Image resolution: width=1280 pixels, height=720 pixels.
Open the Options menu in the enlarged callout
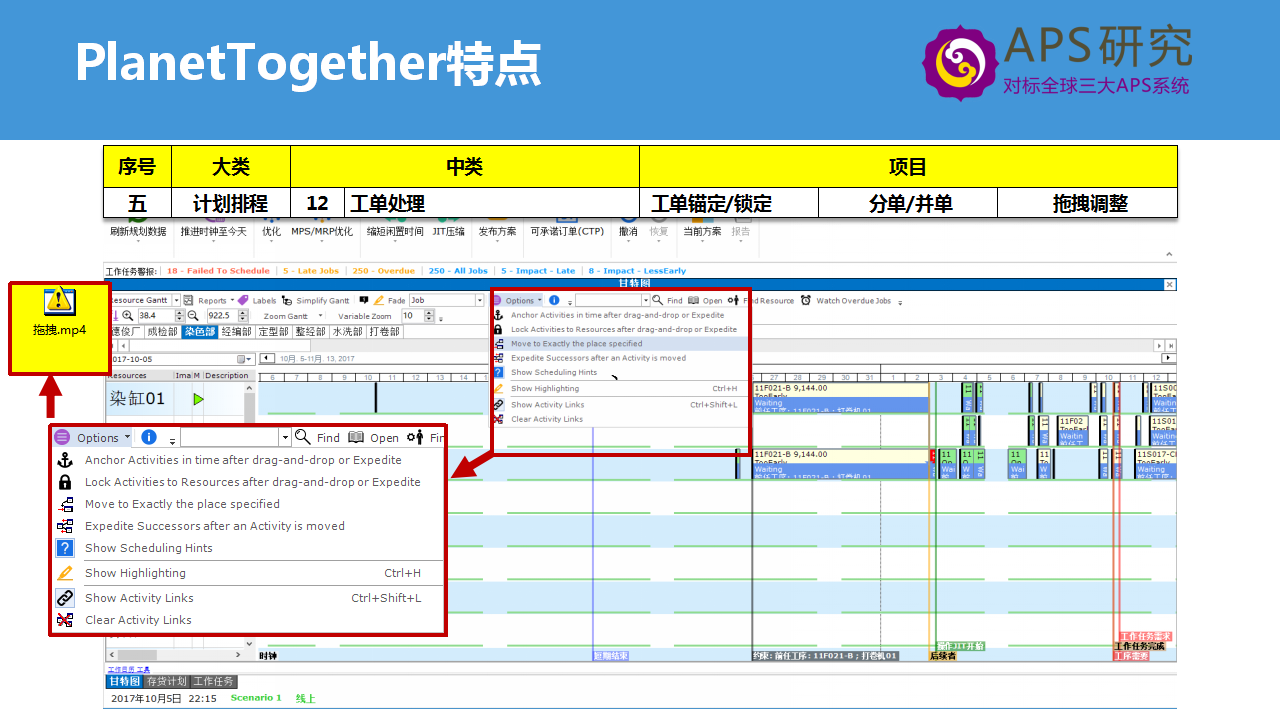pos(92,437)
